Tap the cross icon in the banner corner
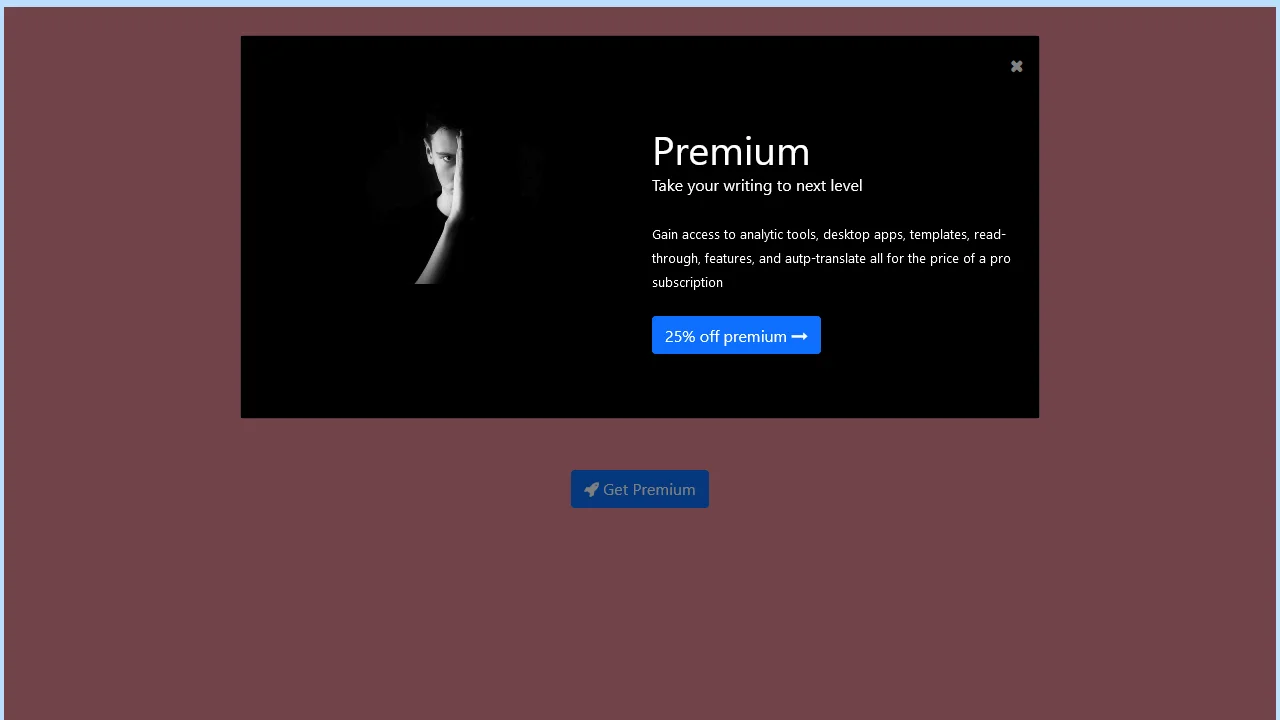The image size is (1280, 720). coord(1016,66)
